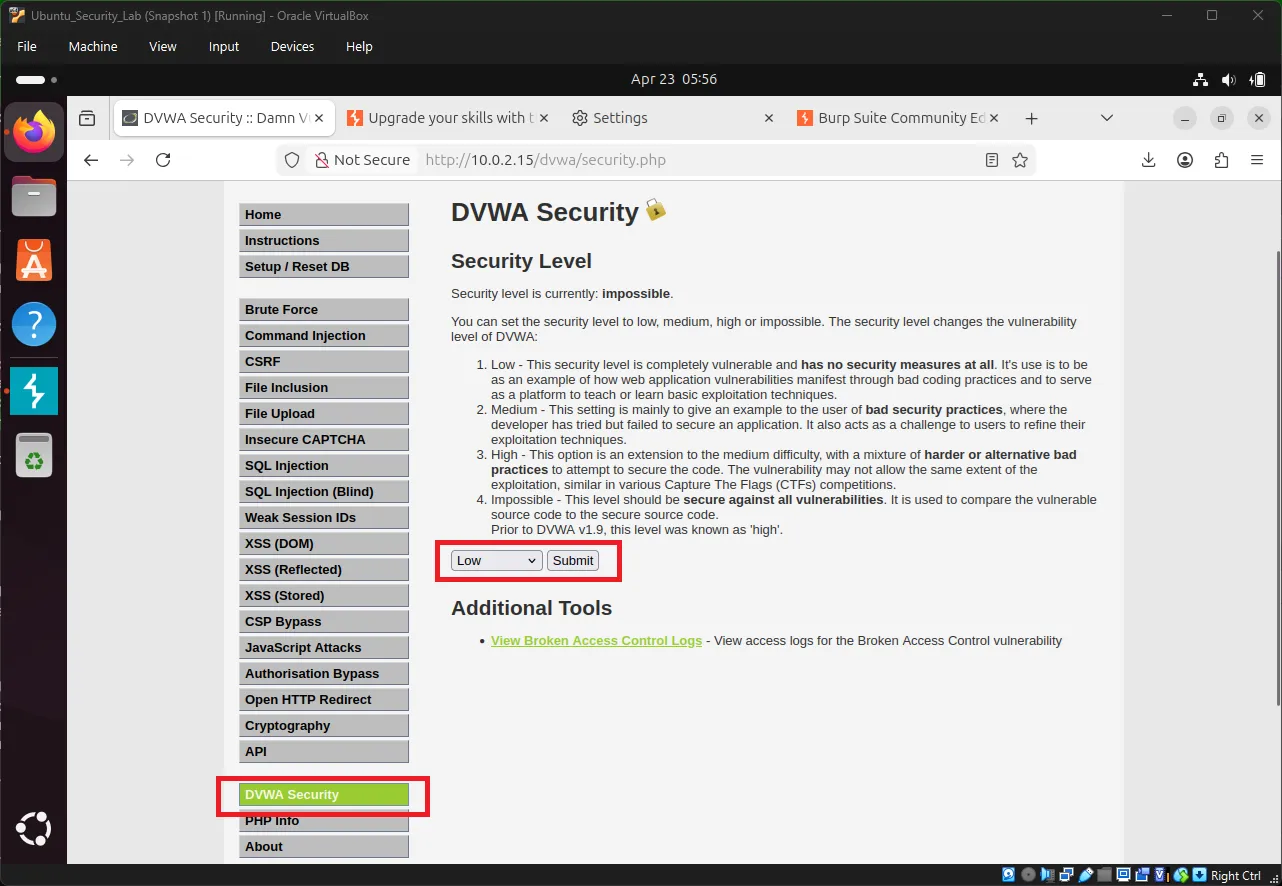This screenshot has height=886, width=1282.
Task: Open the Machine menu in VirtualBox
Action: [92, 46]
